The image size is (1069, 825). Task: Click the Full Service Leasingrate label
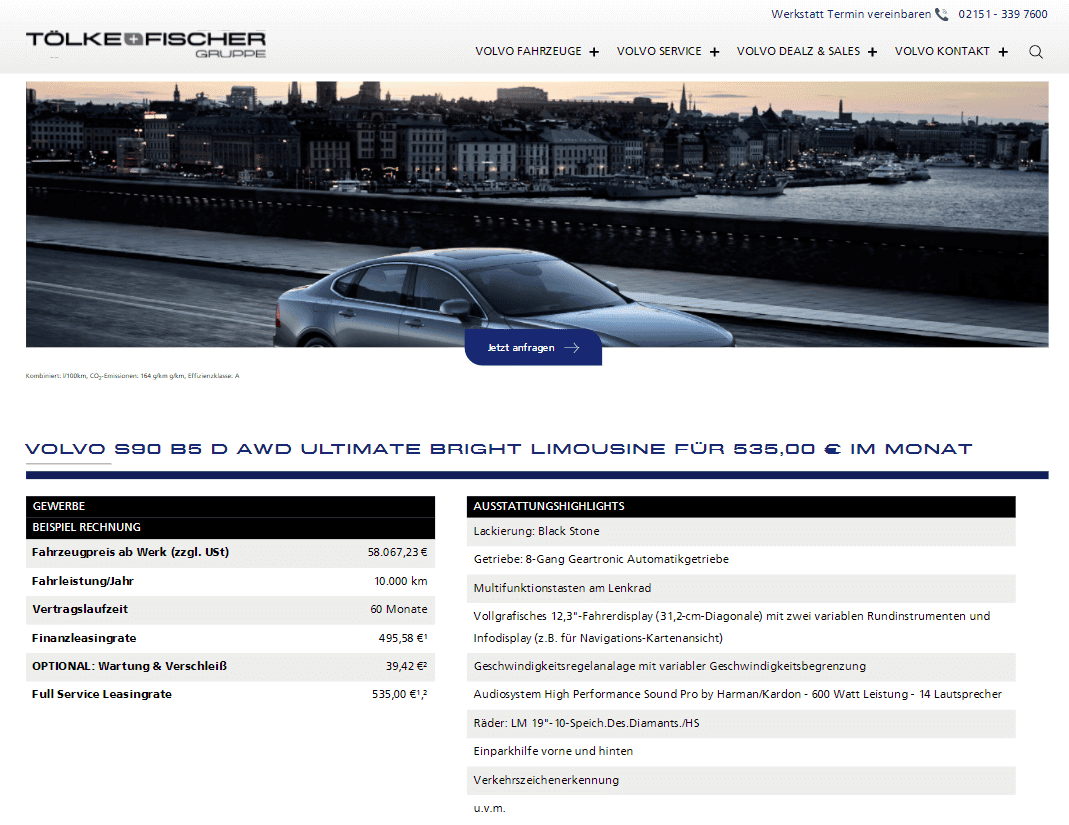click(x=102, y=694)
